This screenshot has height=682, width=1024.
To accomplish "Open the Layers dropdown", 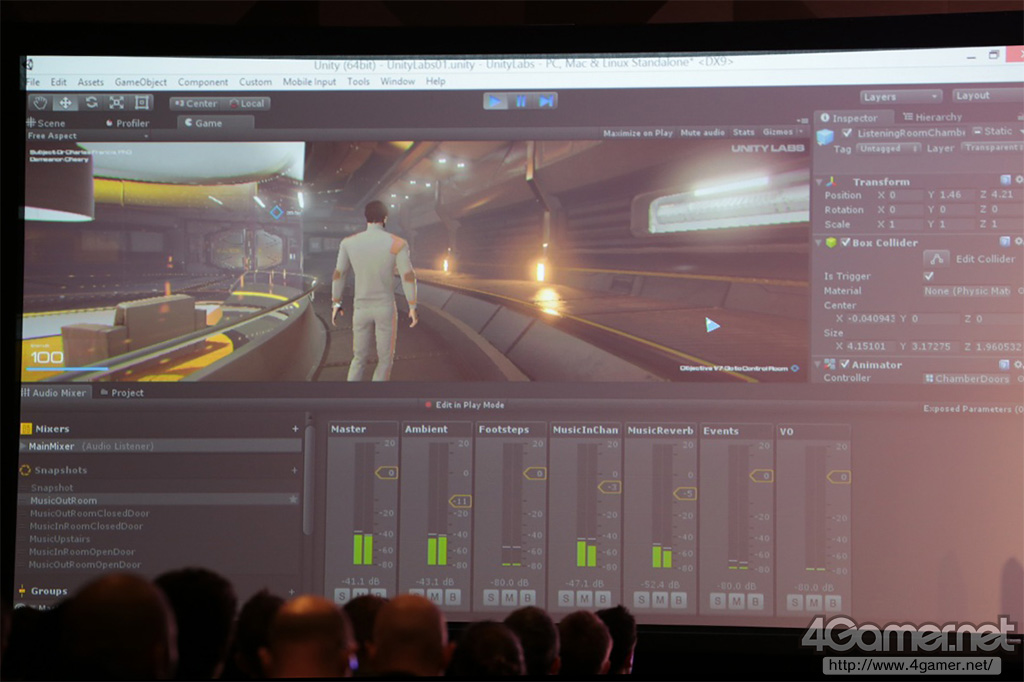I will [x=900, y=97].
